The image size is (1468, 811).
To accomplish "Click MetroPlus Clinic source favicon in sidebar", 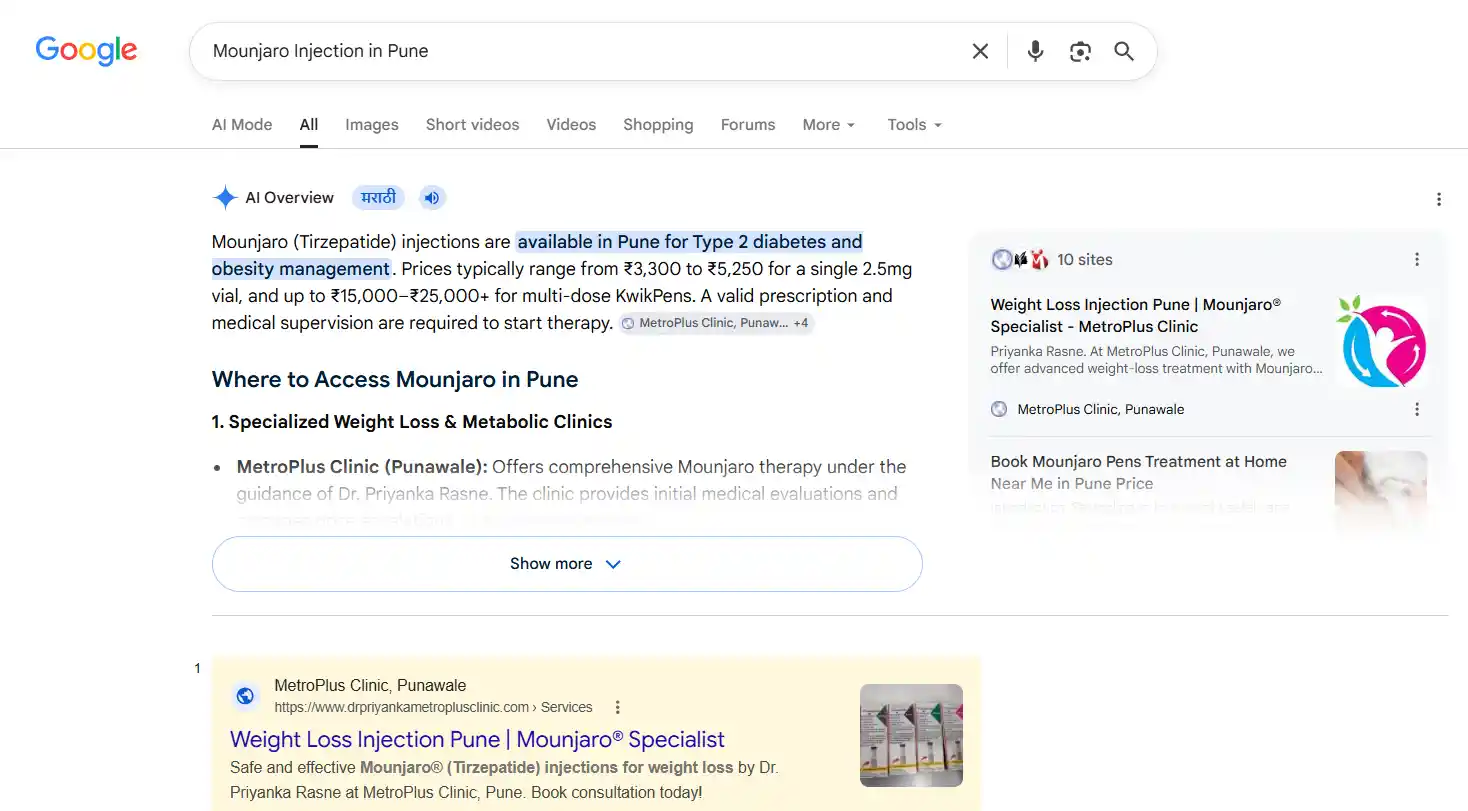I will (999, 409).
